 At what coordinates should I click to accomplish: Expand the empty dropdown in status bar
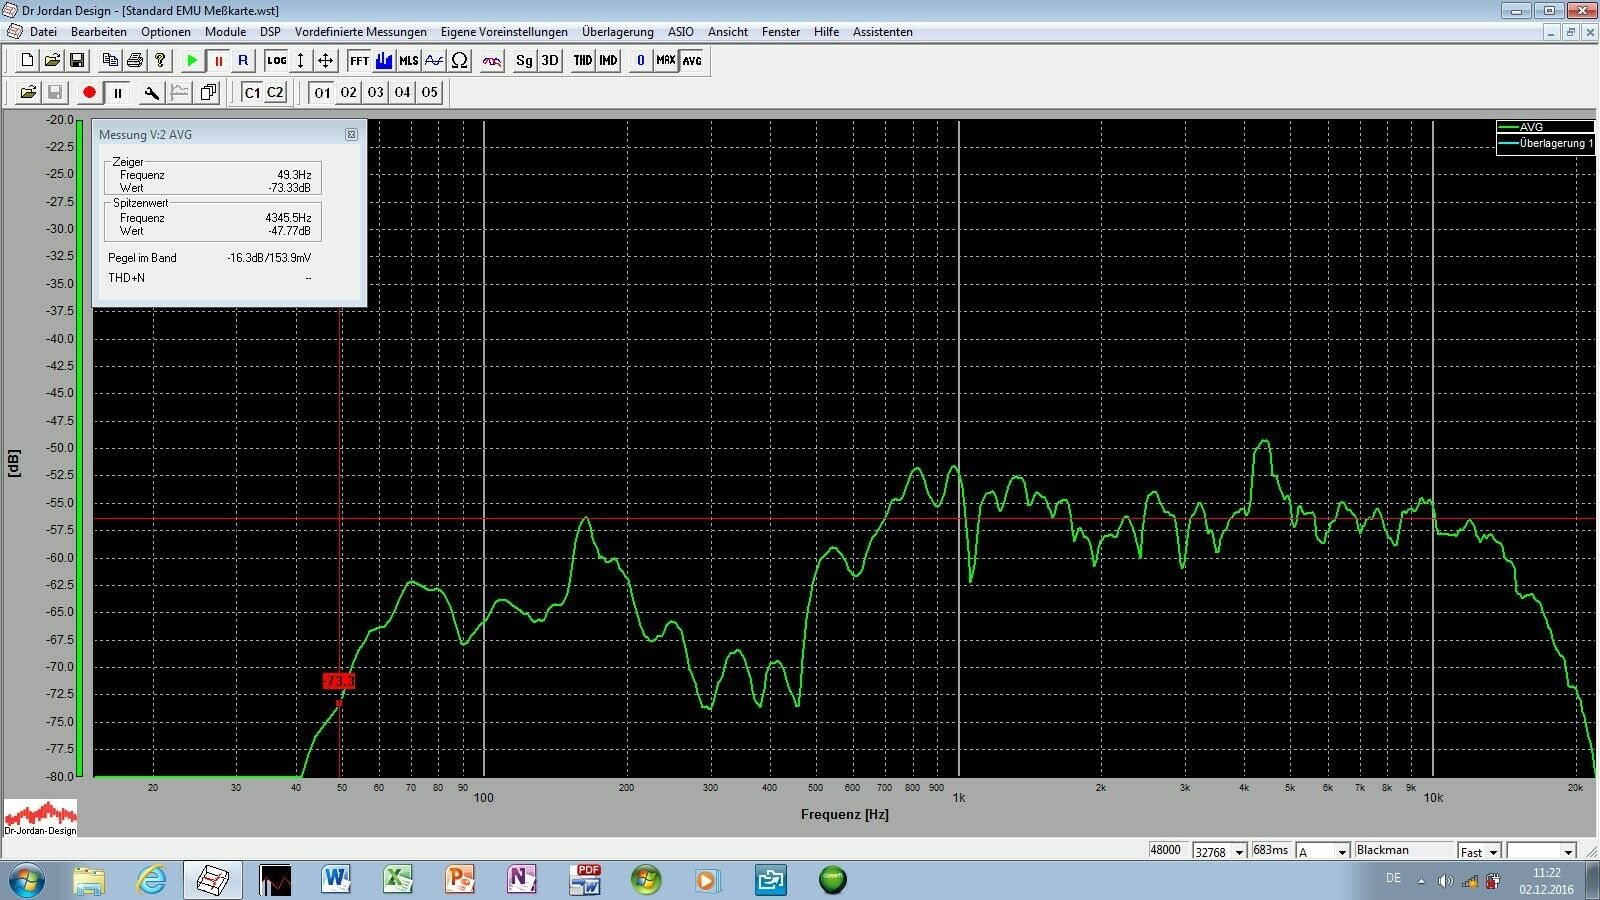[1568, 852]
